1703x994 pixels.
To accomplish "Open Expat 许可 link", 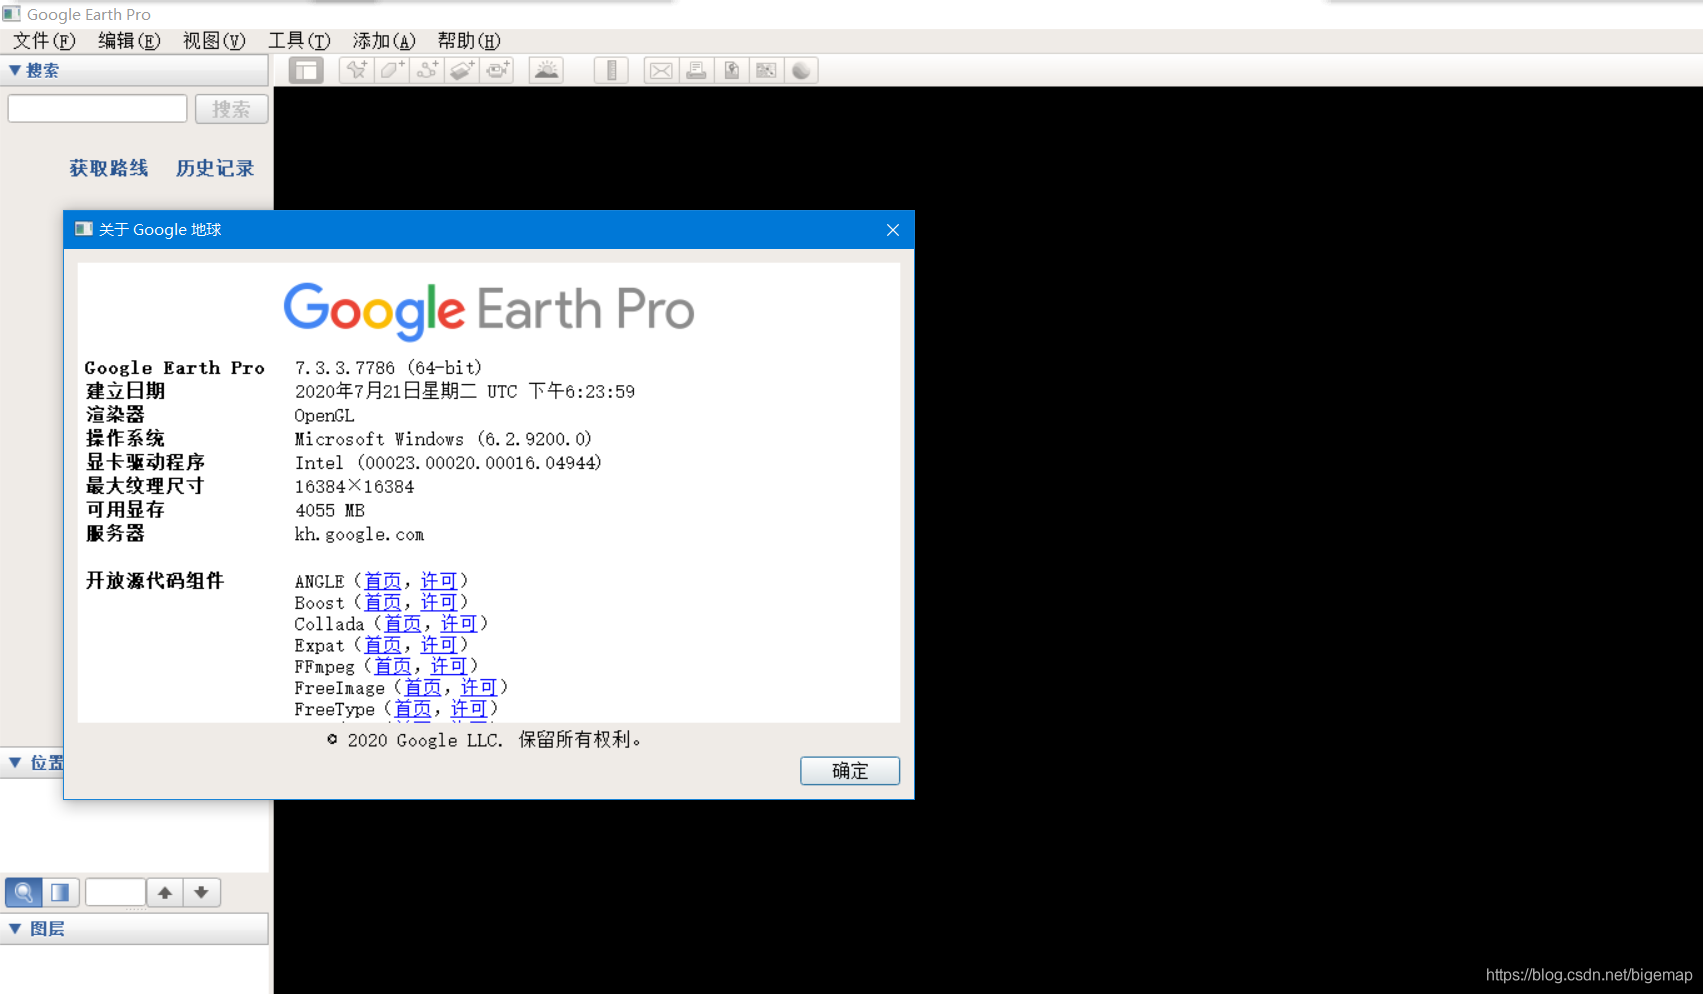I will tap(439, 645).
